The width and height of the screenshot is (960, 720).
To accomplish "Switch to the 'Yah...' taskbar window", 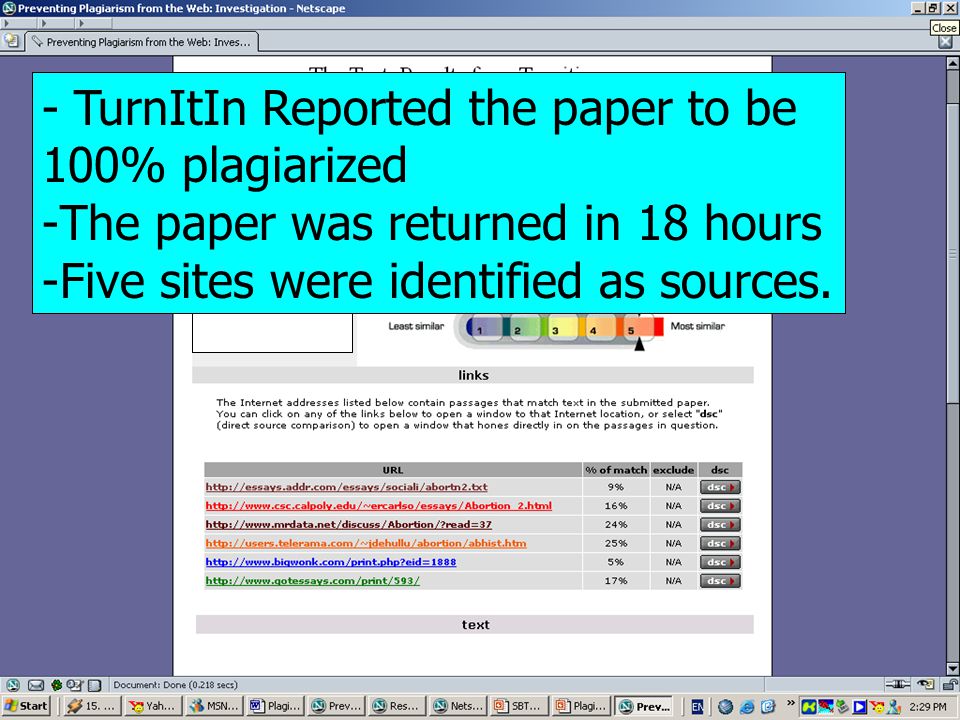I will tap(152, 706).
